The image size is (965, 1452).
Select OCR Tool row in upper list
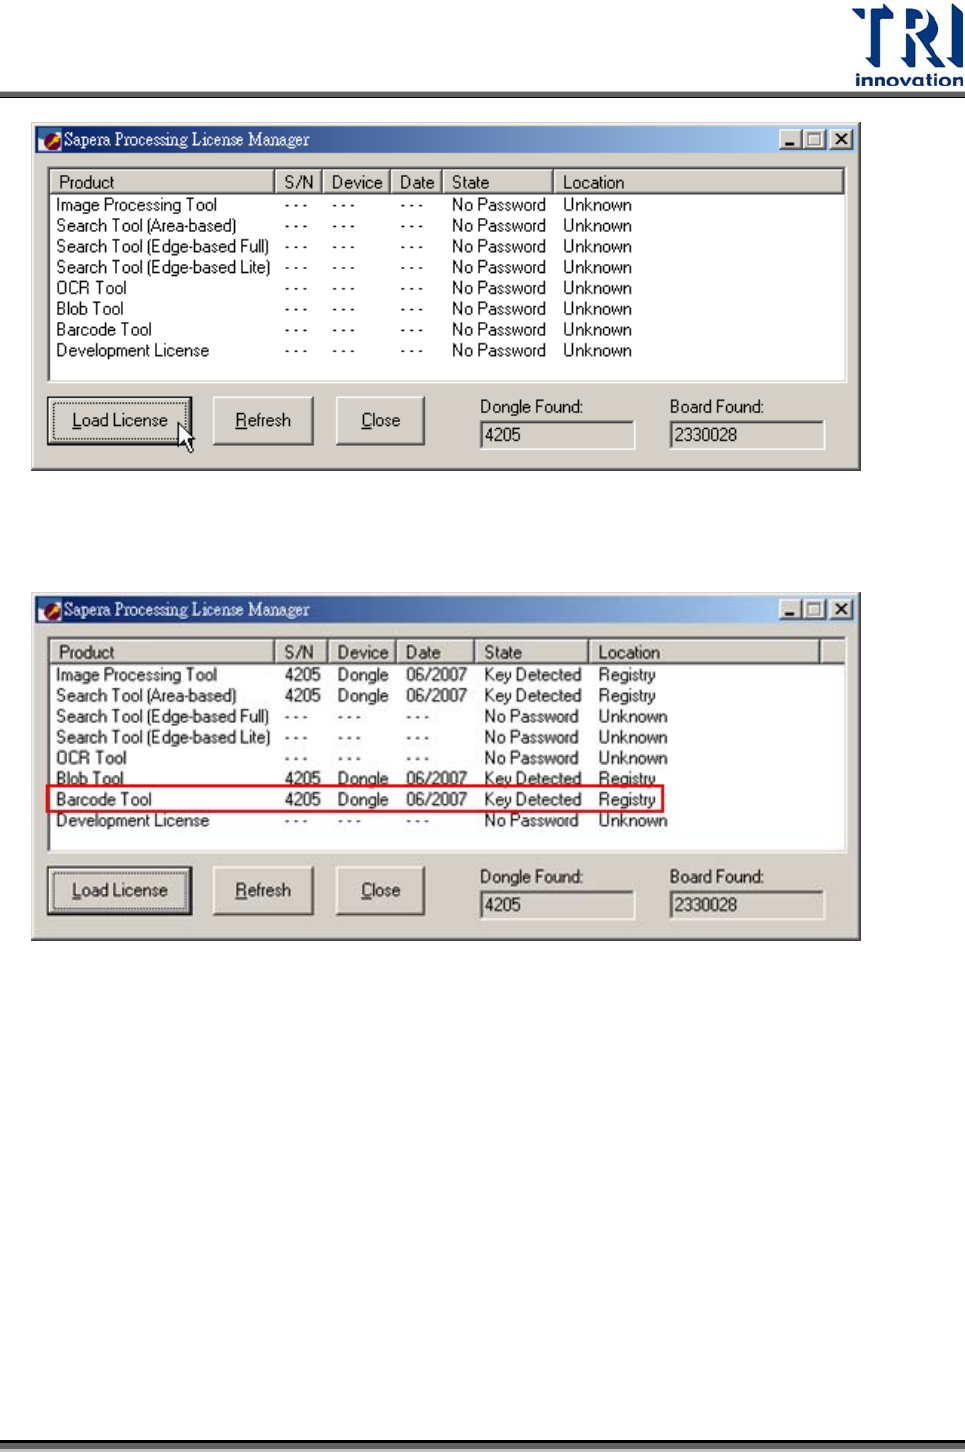tap(447, 288)
